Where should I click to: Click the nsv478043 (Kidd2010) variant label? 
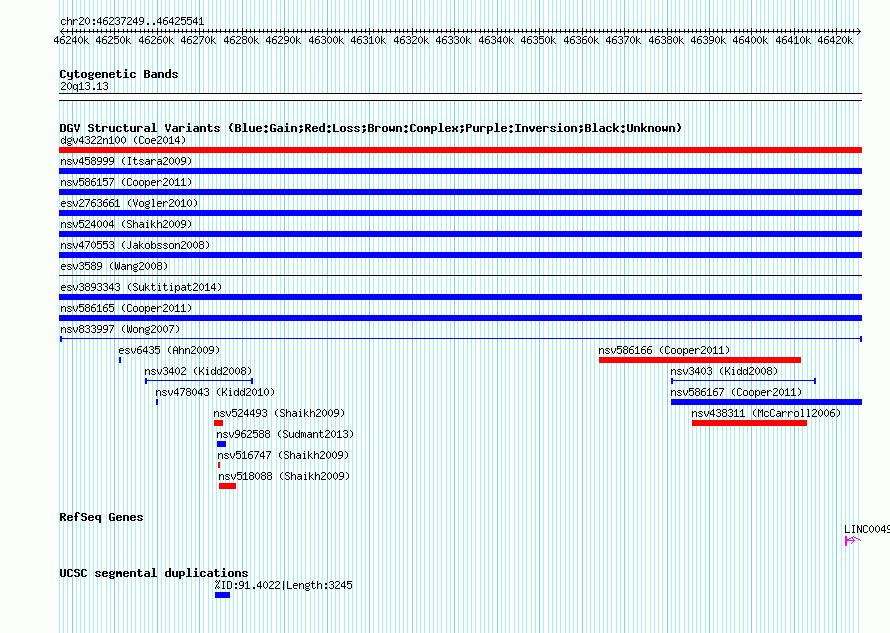click(x=215, y=392)
